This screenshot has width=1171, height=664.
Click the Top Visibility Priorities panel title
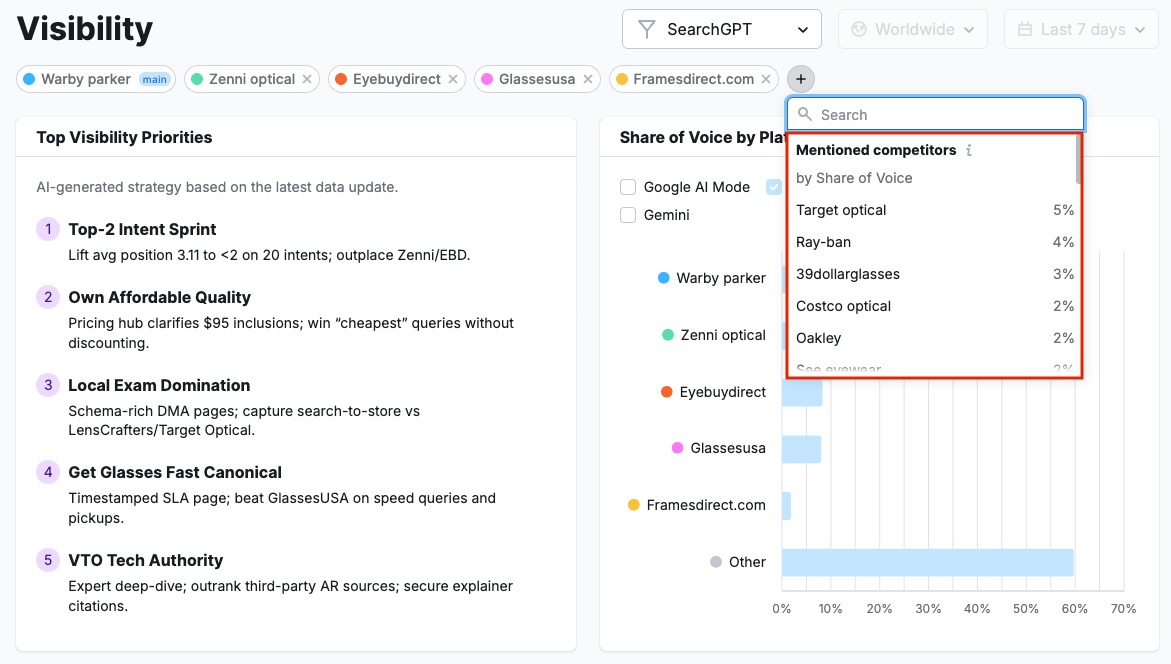pos(124,137)
